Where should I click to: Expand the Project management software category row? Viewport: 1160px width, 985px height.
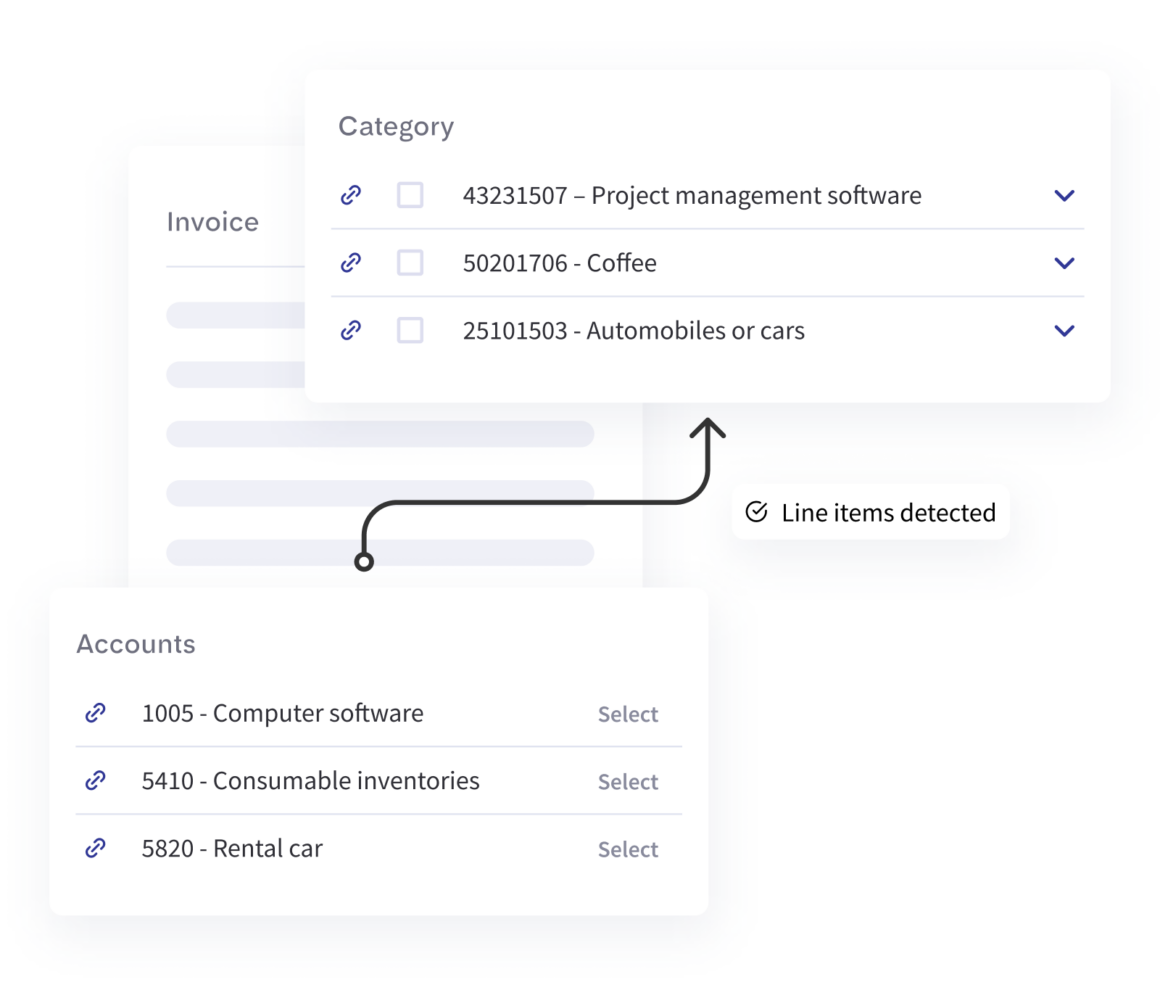(x=1064, y=195)
